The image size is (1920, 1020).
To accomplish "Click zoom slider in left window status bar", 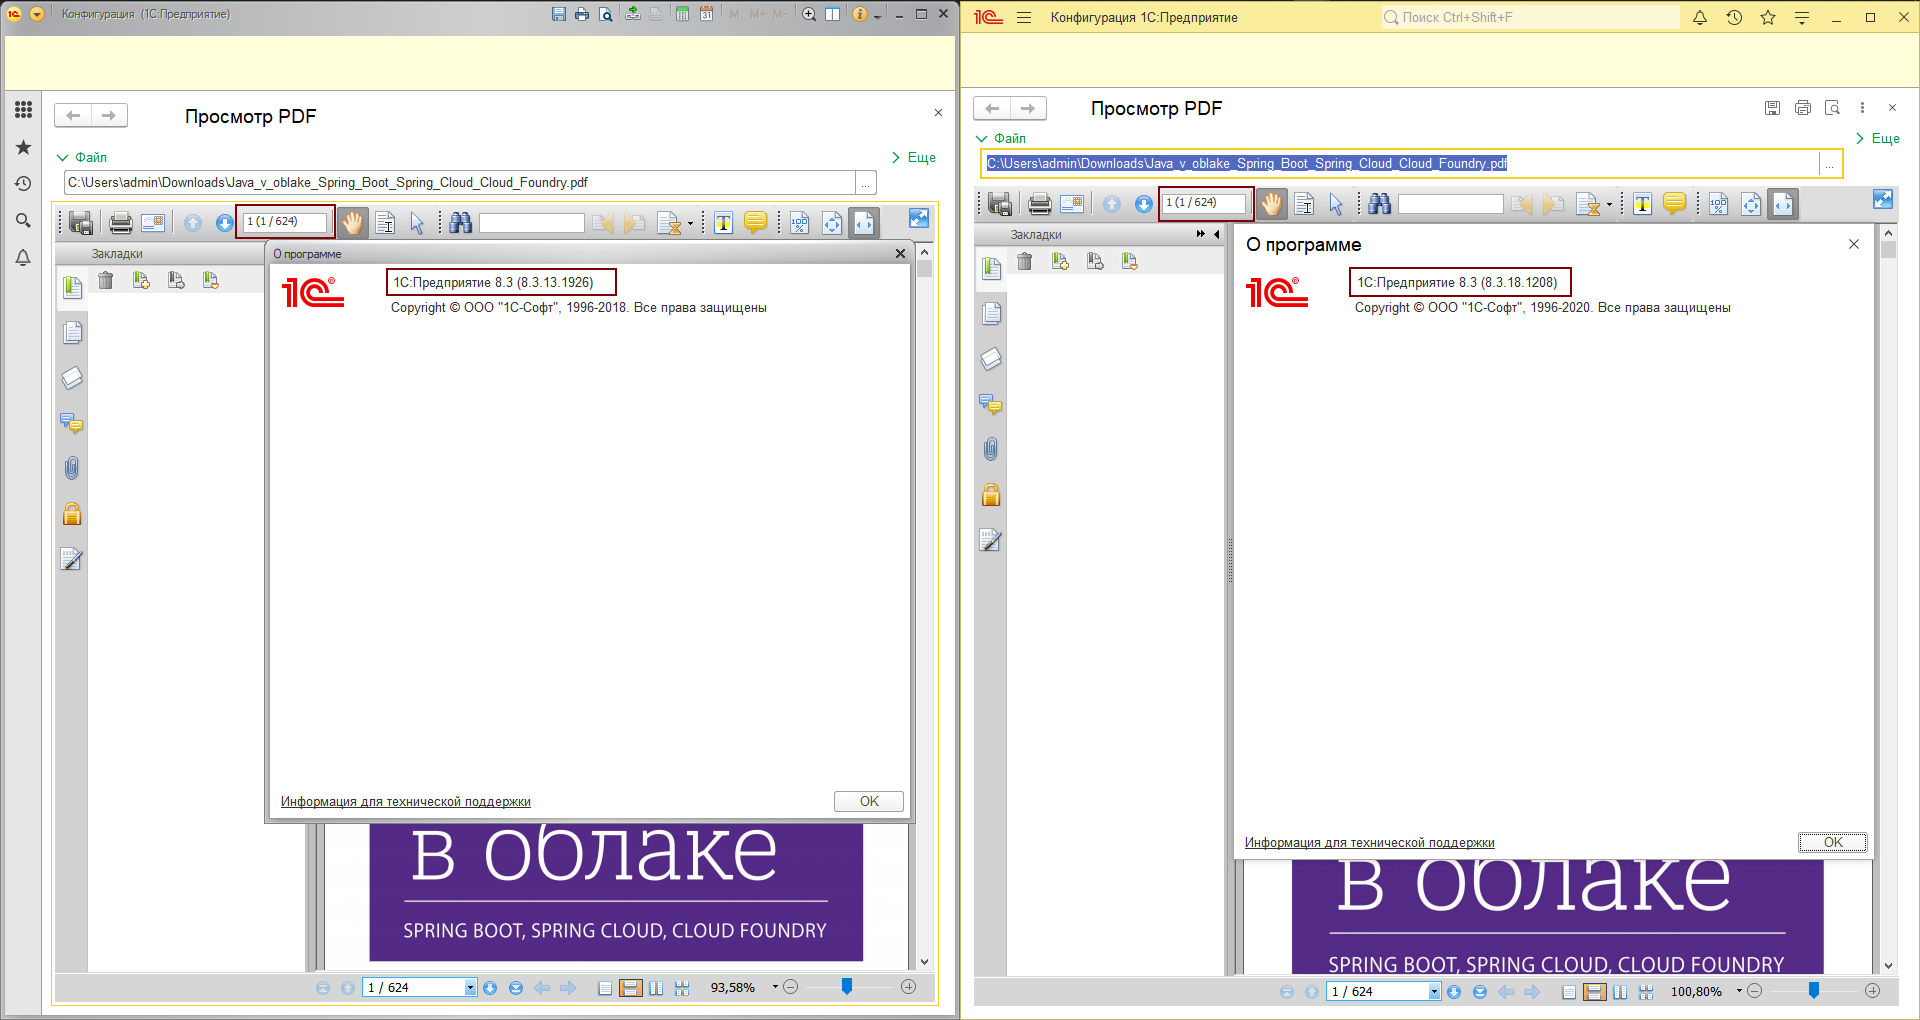I will (847, 987).
